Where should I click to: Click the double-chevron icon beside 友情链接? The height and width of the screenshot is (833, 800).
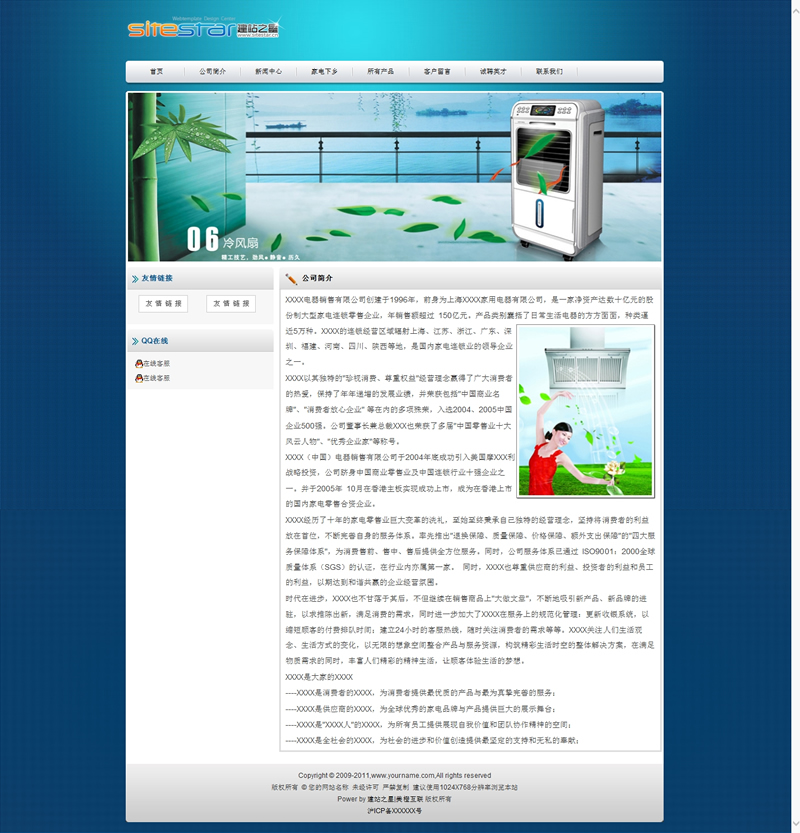[135, 279]
